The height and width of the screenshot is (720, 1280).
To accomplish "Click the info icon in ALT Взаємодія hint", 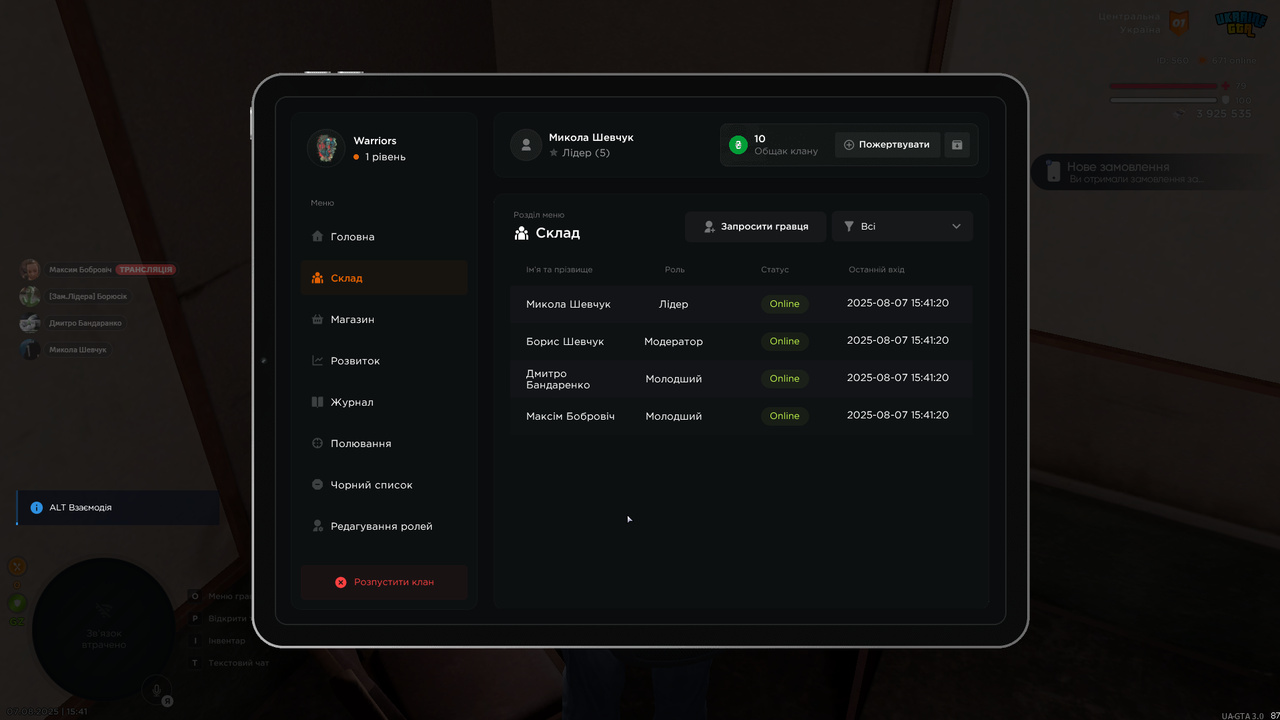I will point(37,508).
